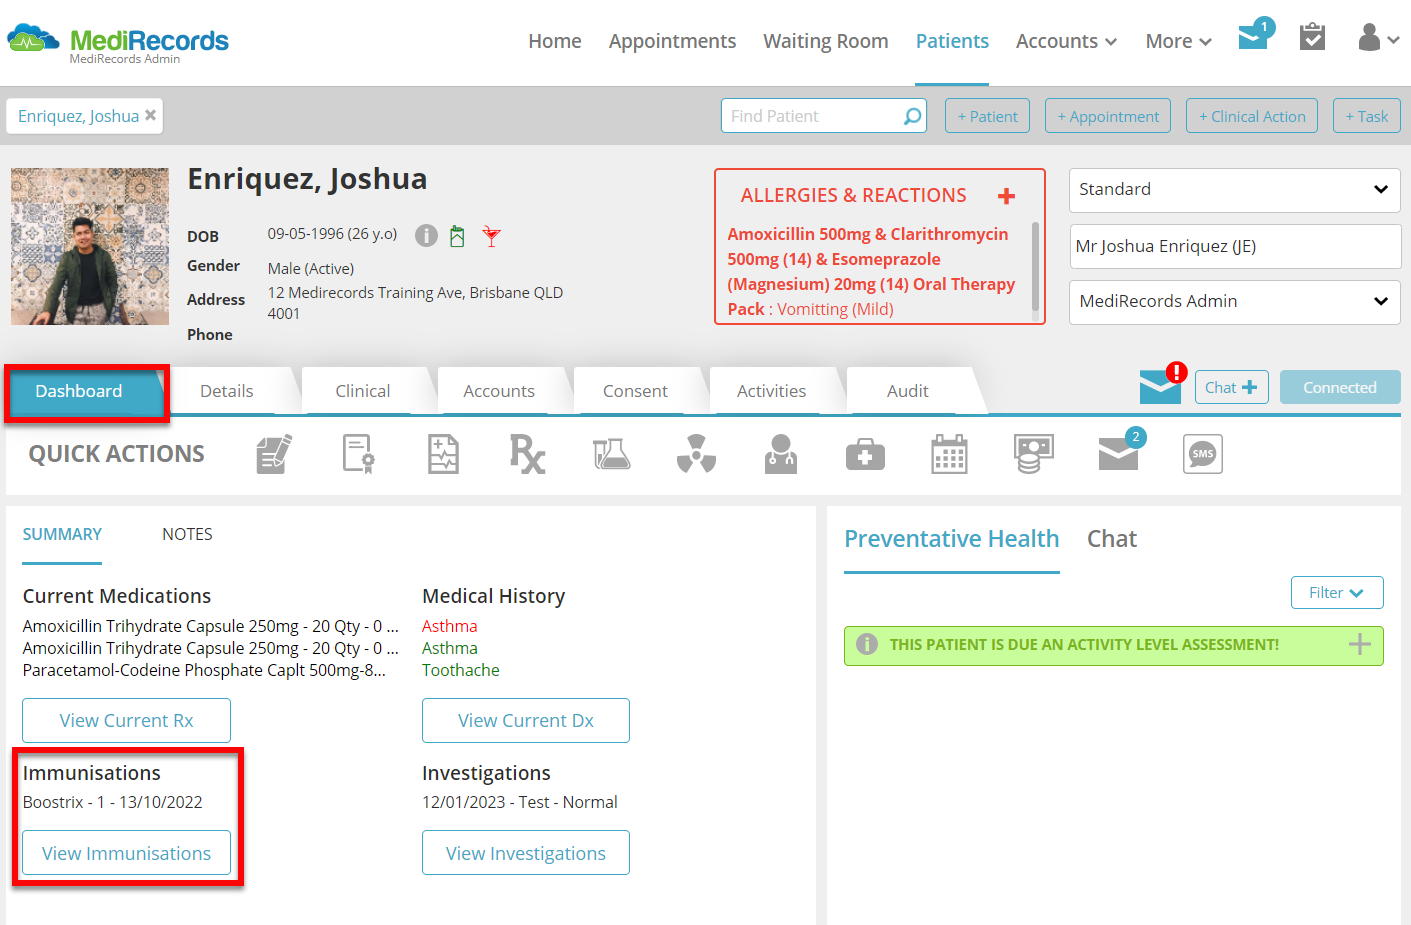This screenshot has height=925, width=1411.
Task: Open Appointments in top navigation
Action: pos(672,41)
